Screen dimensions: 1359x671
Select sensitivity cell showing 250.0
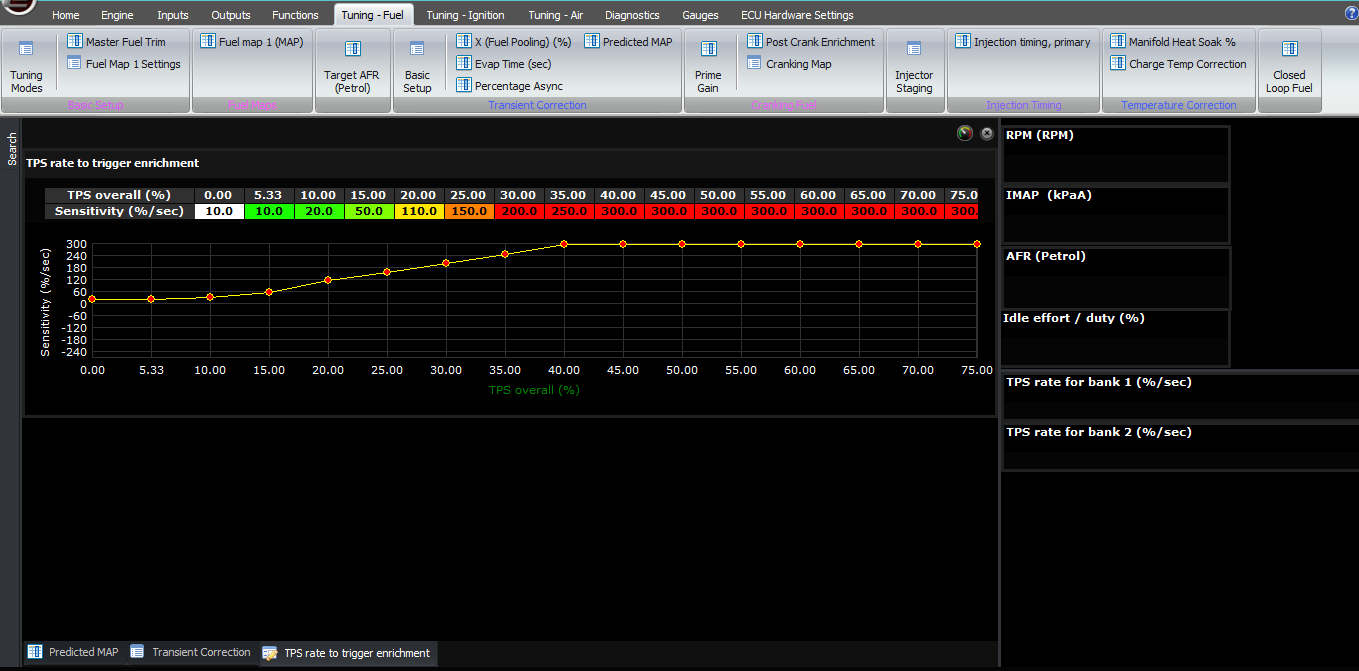569,211
